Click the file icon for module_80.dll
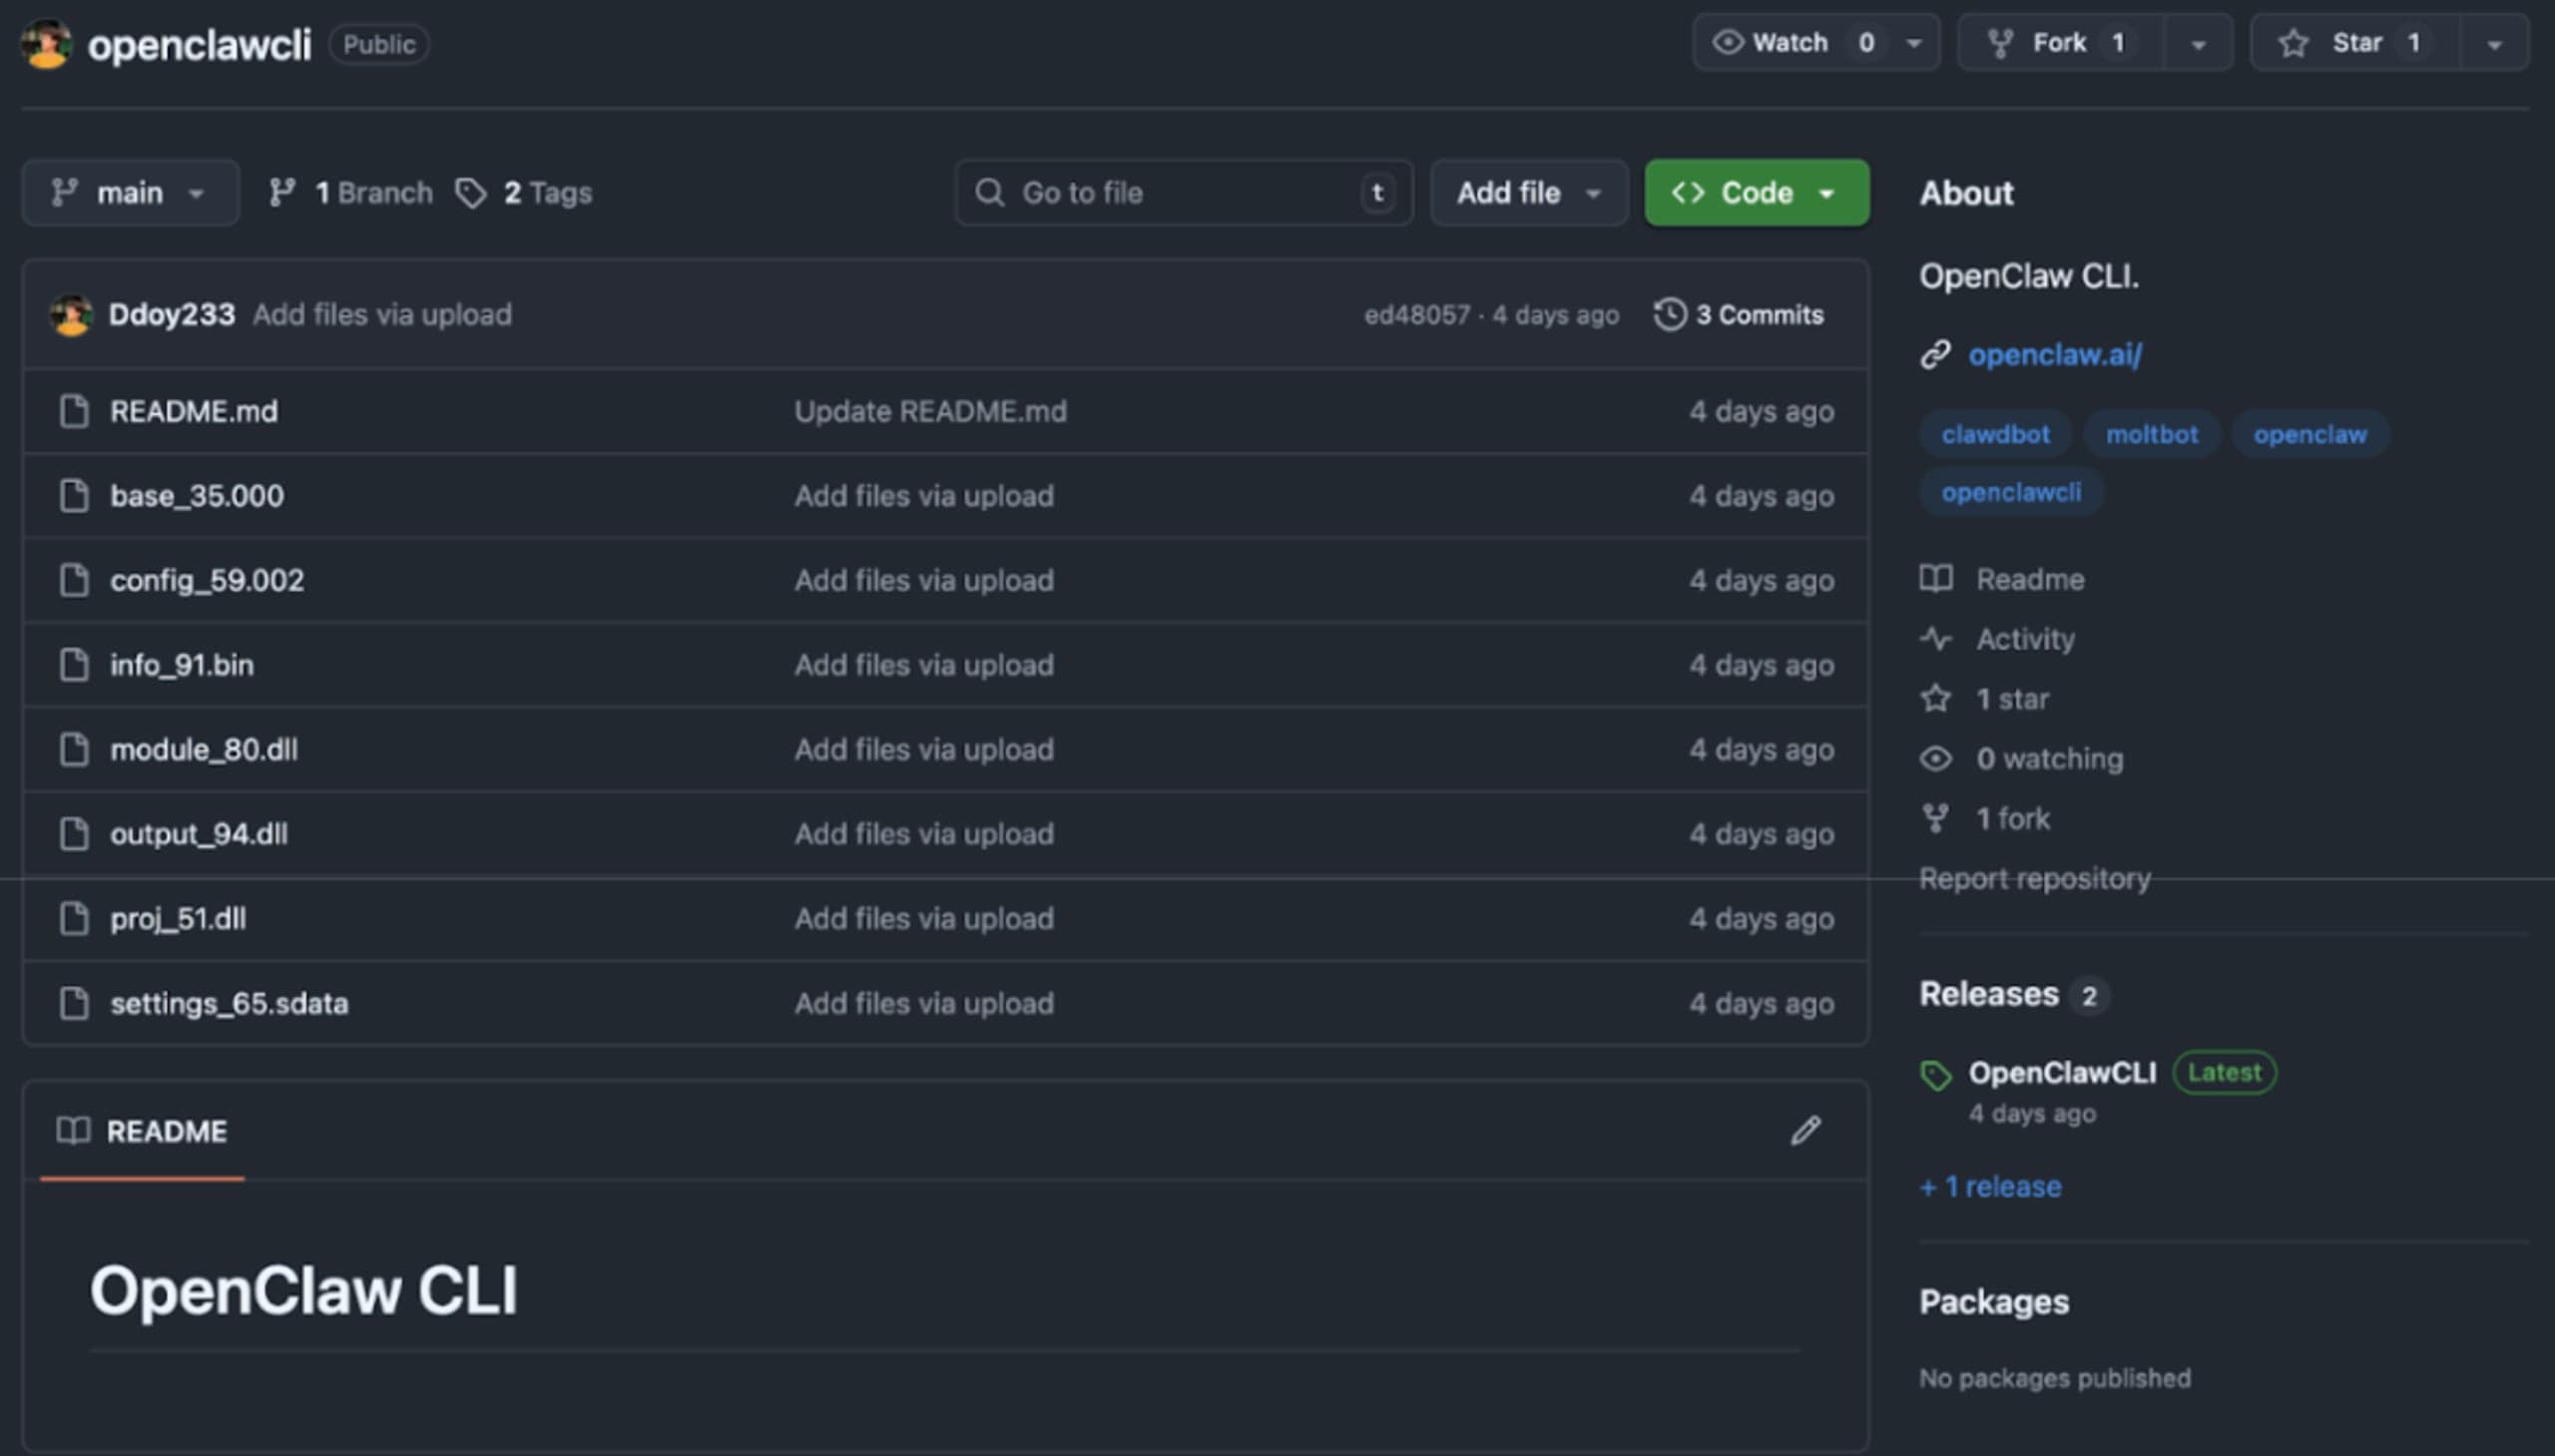 (74, 749)
